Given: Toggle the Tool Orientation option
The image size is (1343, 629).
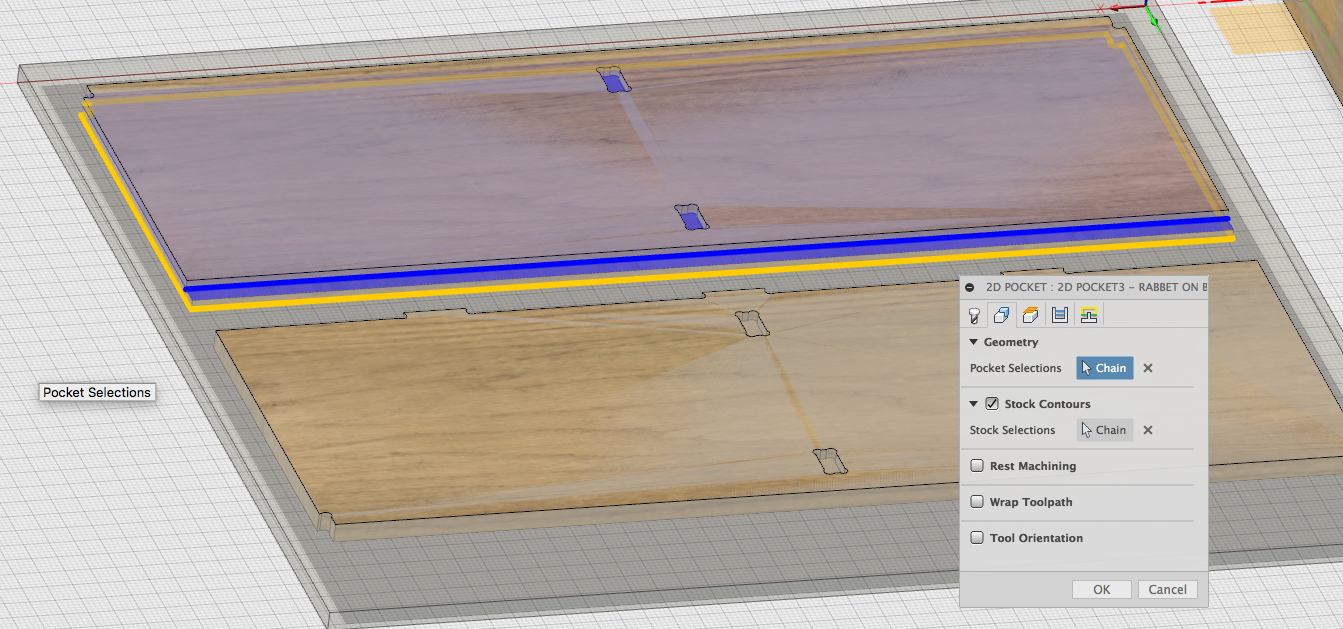Looking at the screenshot, I should point(977,538).
